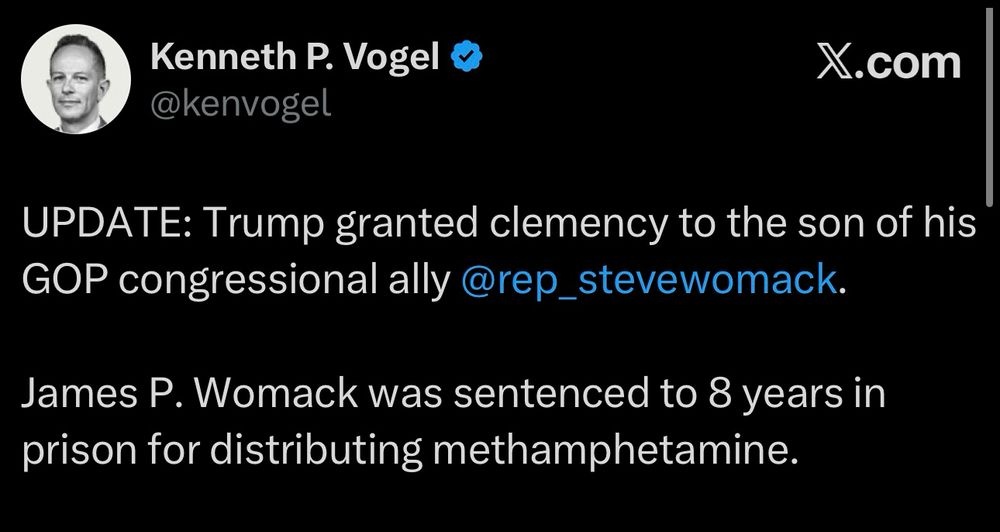Click the @kenvogel handle
1000x532 pixels.
(x=239, y=104)
